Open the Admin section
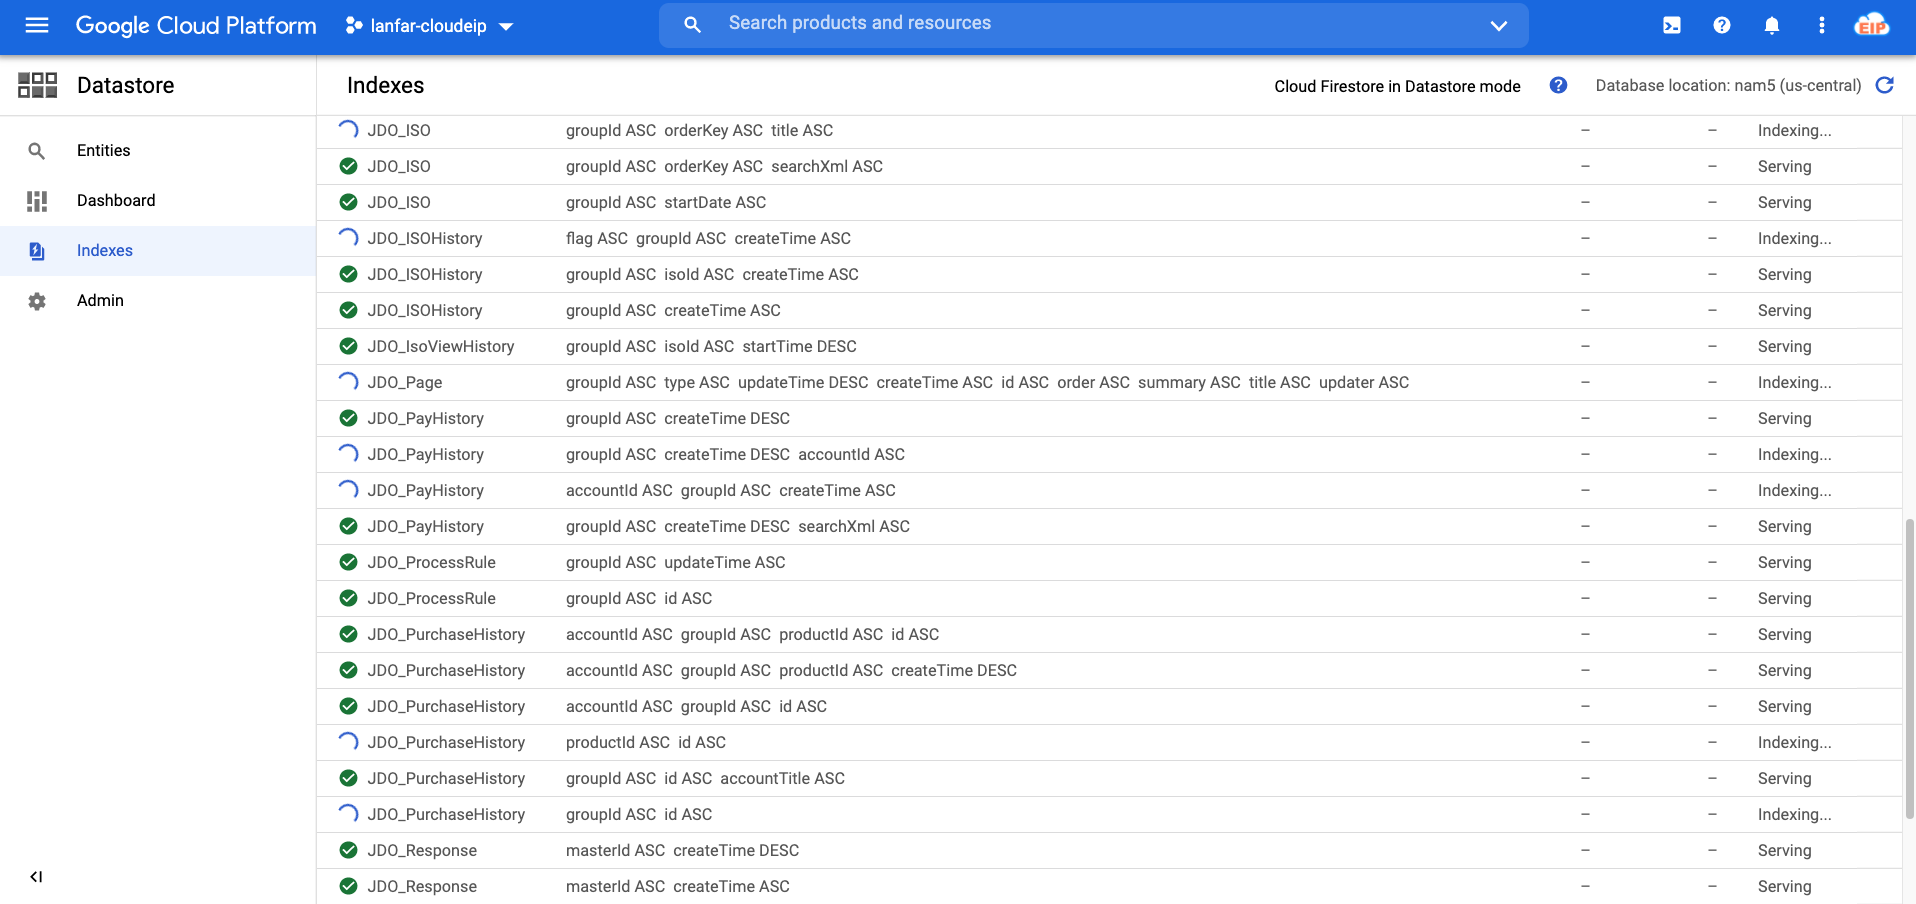The image size is (1916, 904). 99,300
